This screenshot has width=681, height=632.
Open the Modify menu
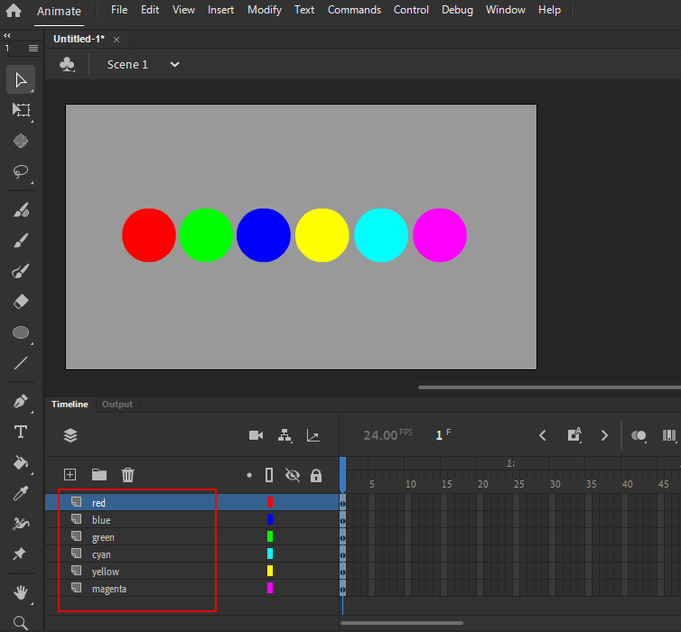(x=264, y=10)
